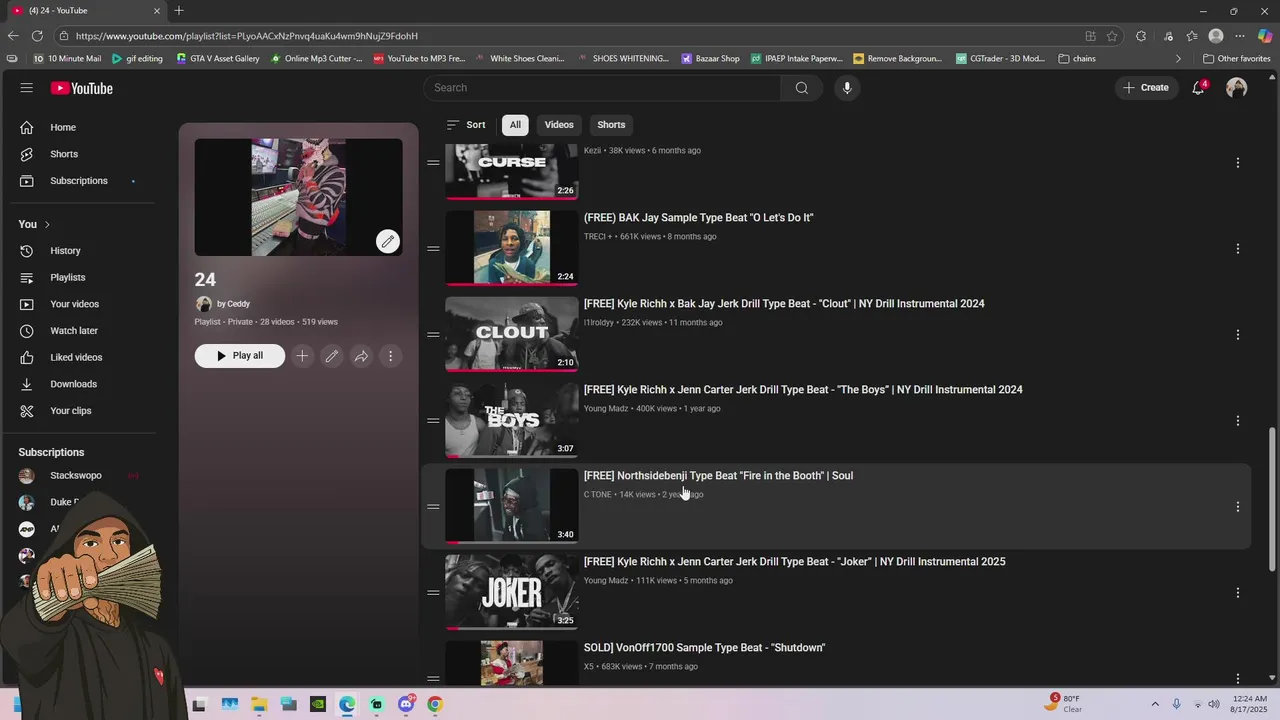The image size is (1280, 720).
Task: Click inside the YouTube search field
Action: click(x=602, y=88)
